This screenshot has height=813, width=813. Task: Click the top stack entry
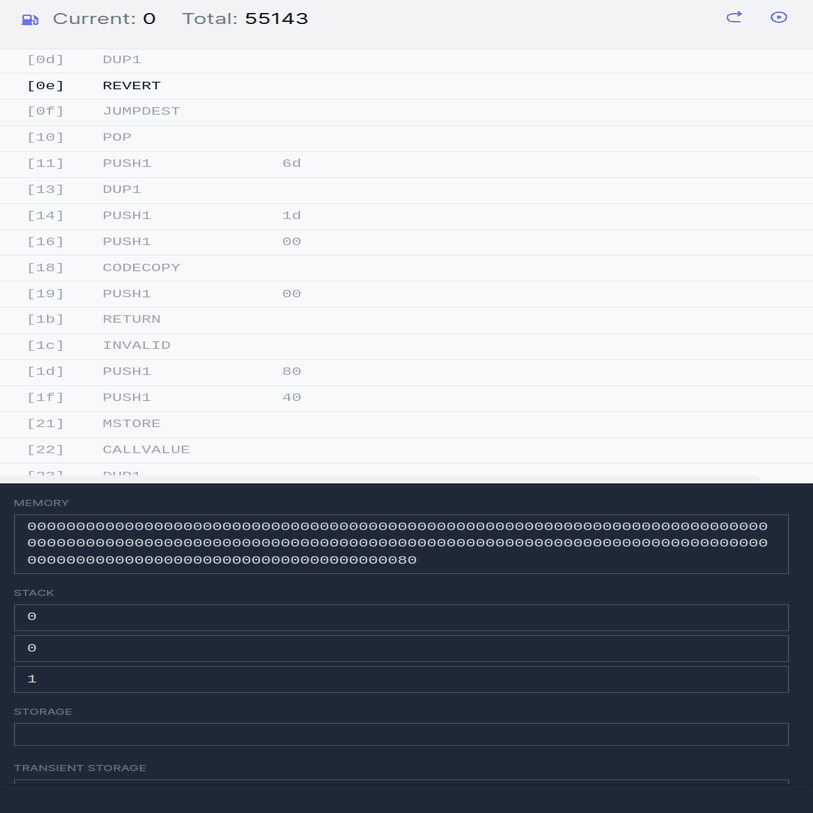pos(401,617)
